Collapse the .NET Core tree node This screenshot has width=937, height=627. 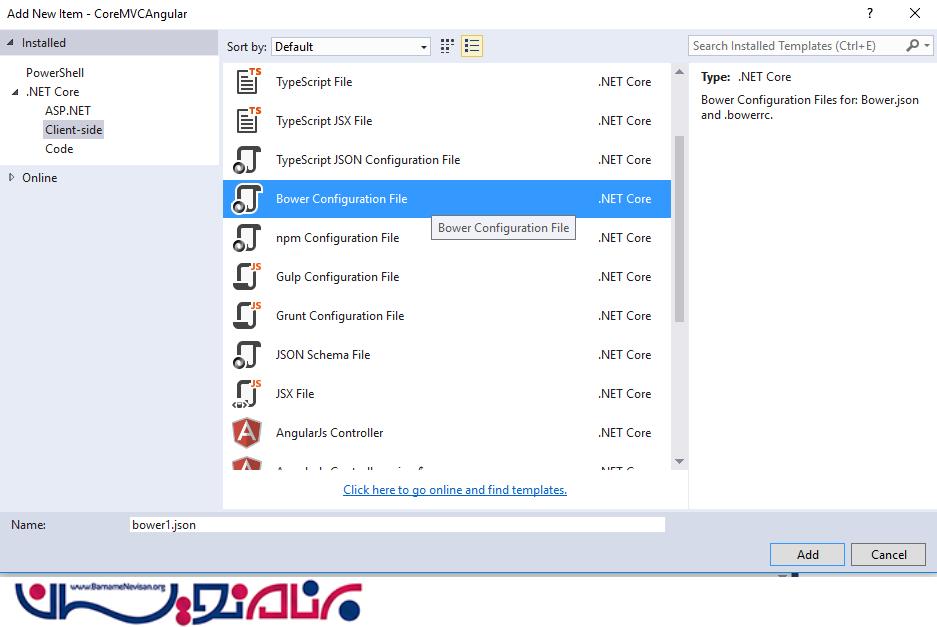coord(15,92)
